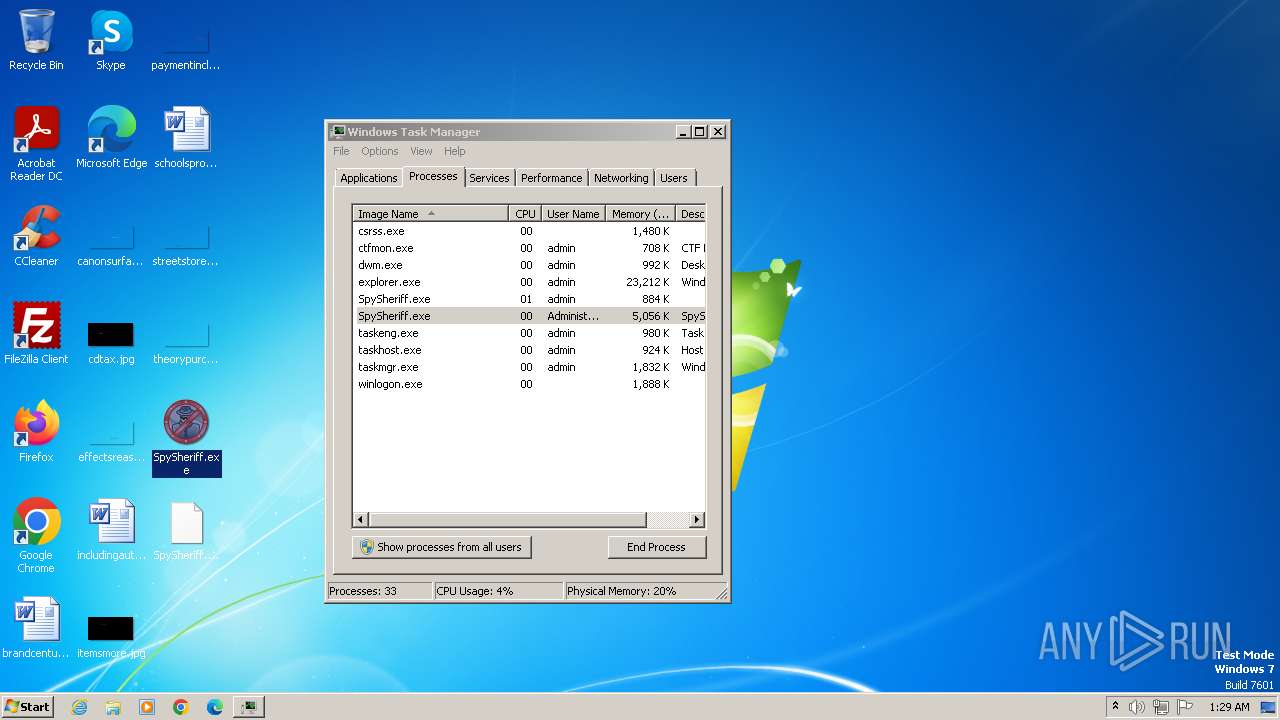
Task: Open Internet Explorer from the taskbar
Action: point(79,707)
